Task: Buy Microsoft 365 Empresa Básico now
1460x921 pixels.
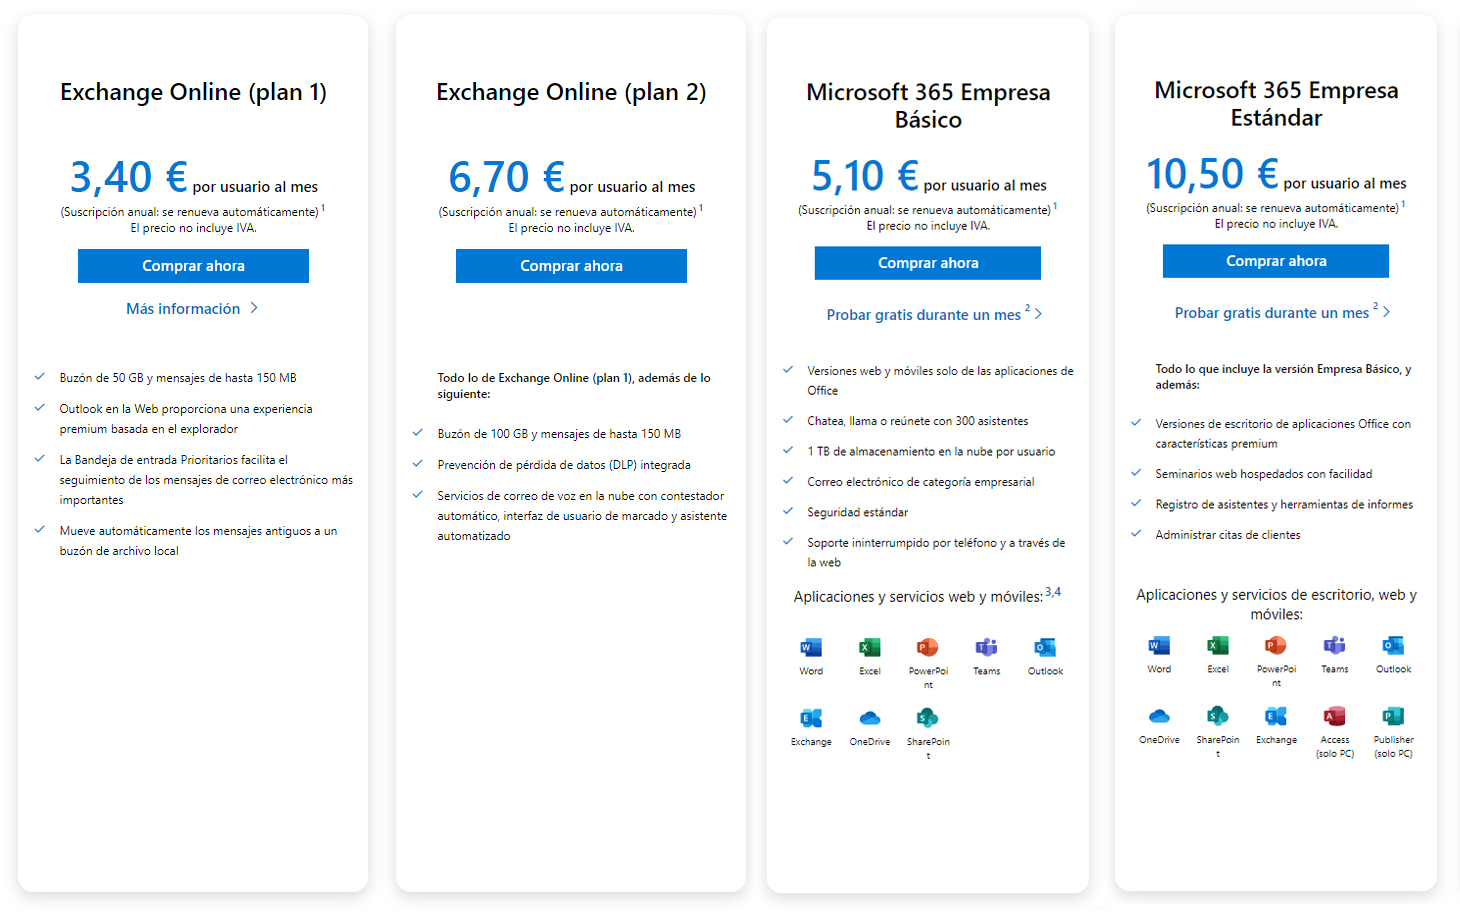Action: 928,263
